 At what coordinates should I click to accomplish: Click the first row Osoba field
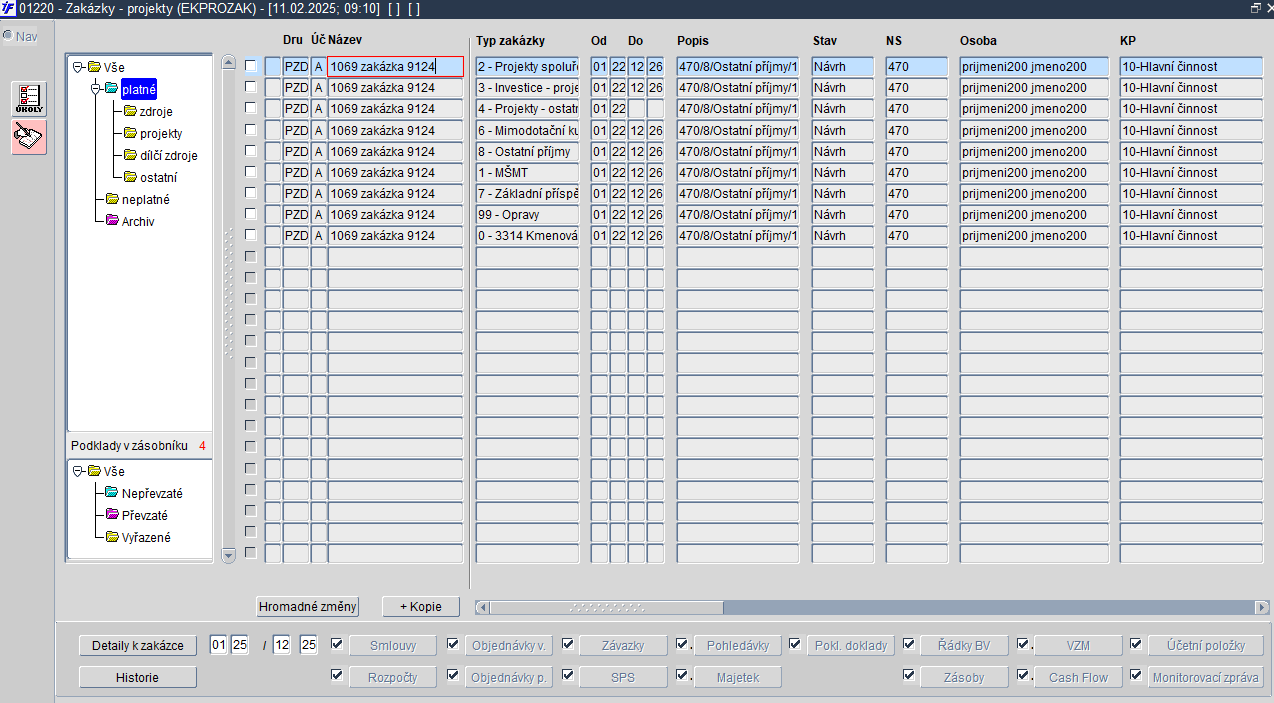[1034, 66]
